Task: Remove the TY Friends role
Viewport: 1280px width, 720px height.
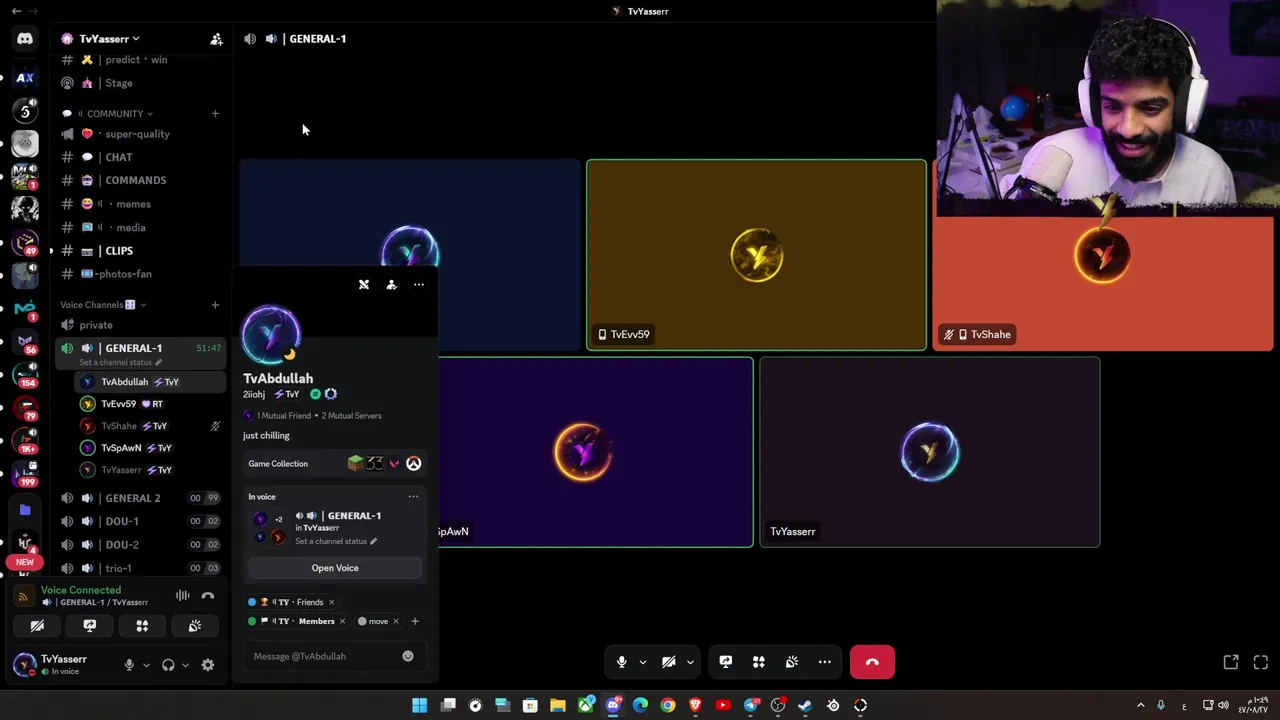Action: 331,602
